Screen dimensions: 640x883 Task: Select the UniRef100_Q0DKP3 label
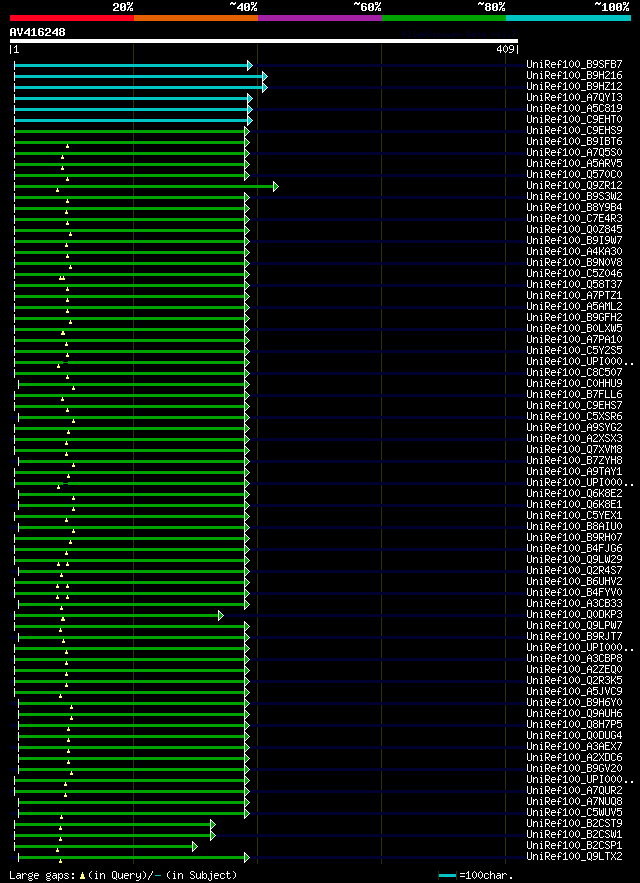[574, 614]
